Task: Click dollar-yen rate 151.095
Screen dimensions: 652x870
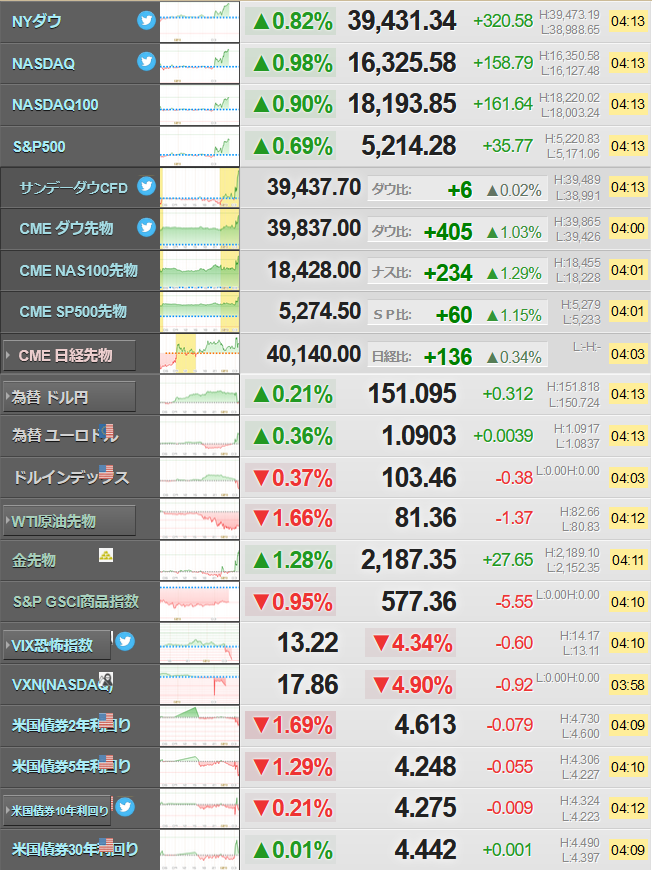Action: click(x=412, y=394)
